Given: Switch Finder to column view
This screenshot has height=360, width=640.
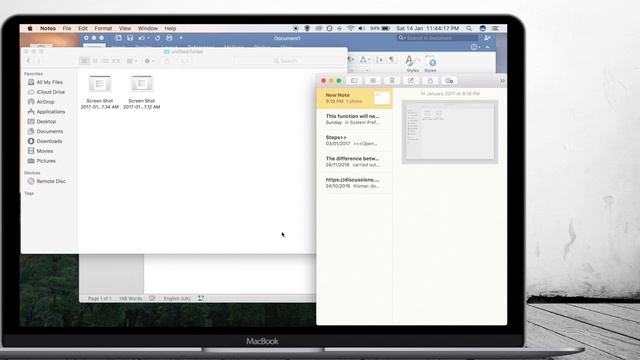Looking at the screenshot, I should 105,61.
